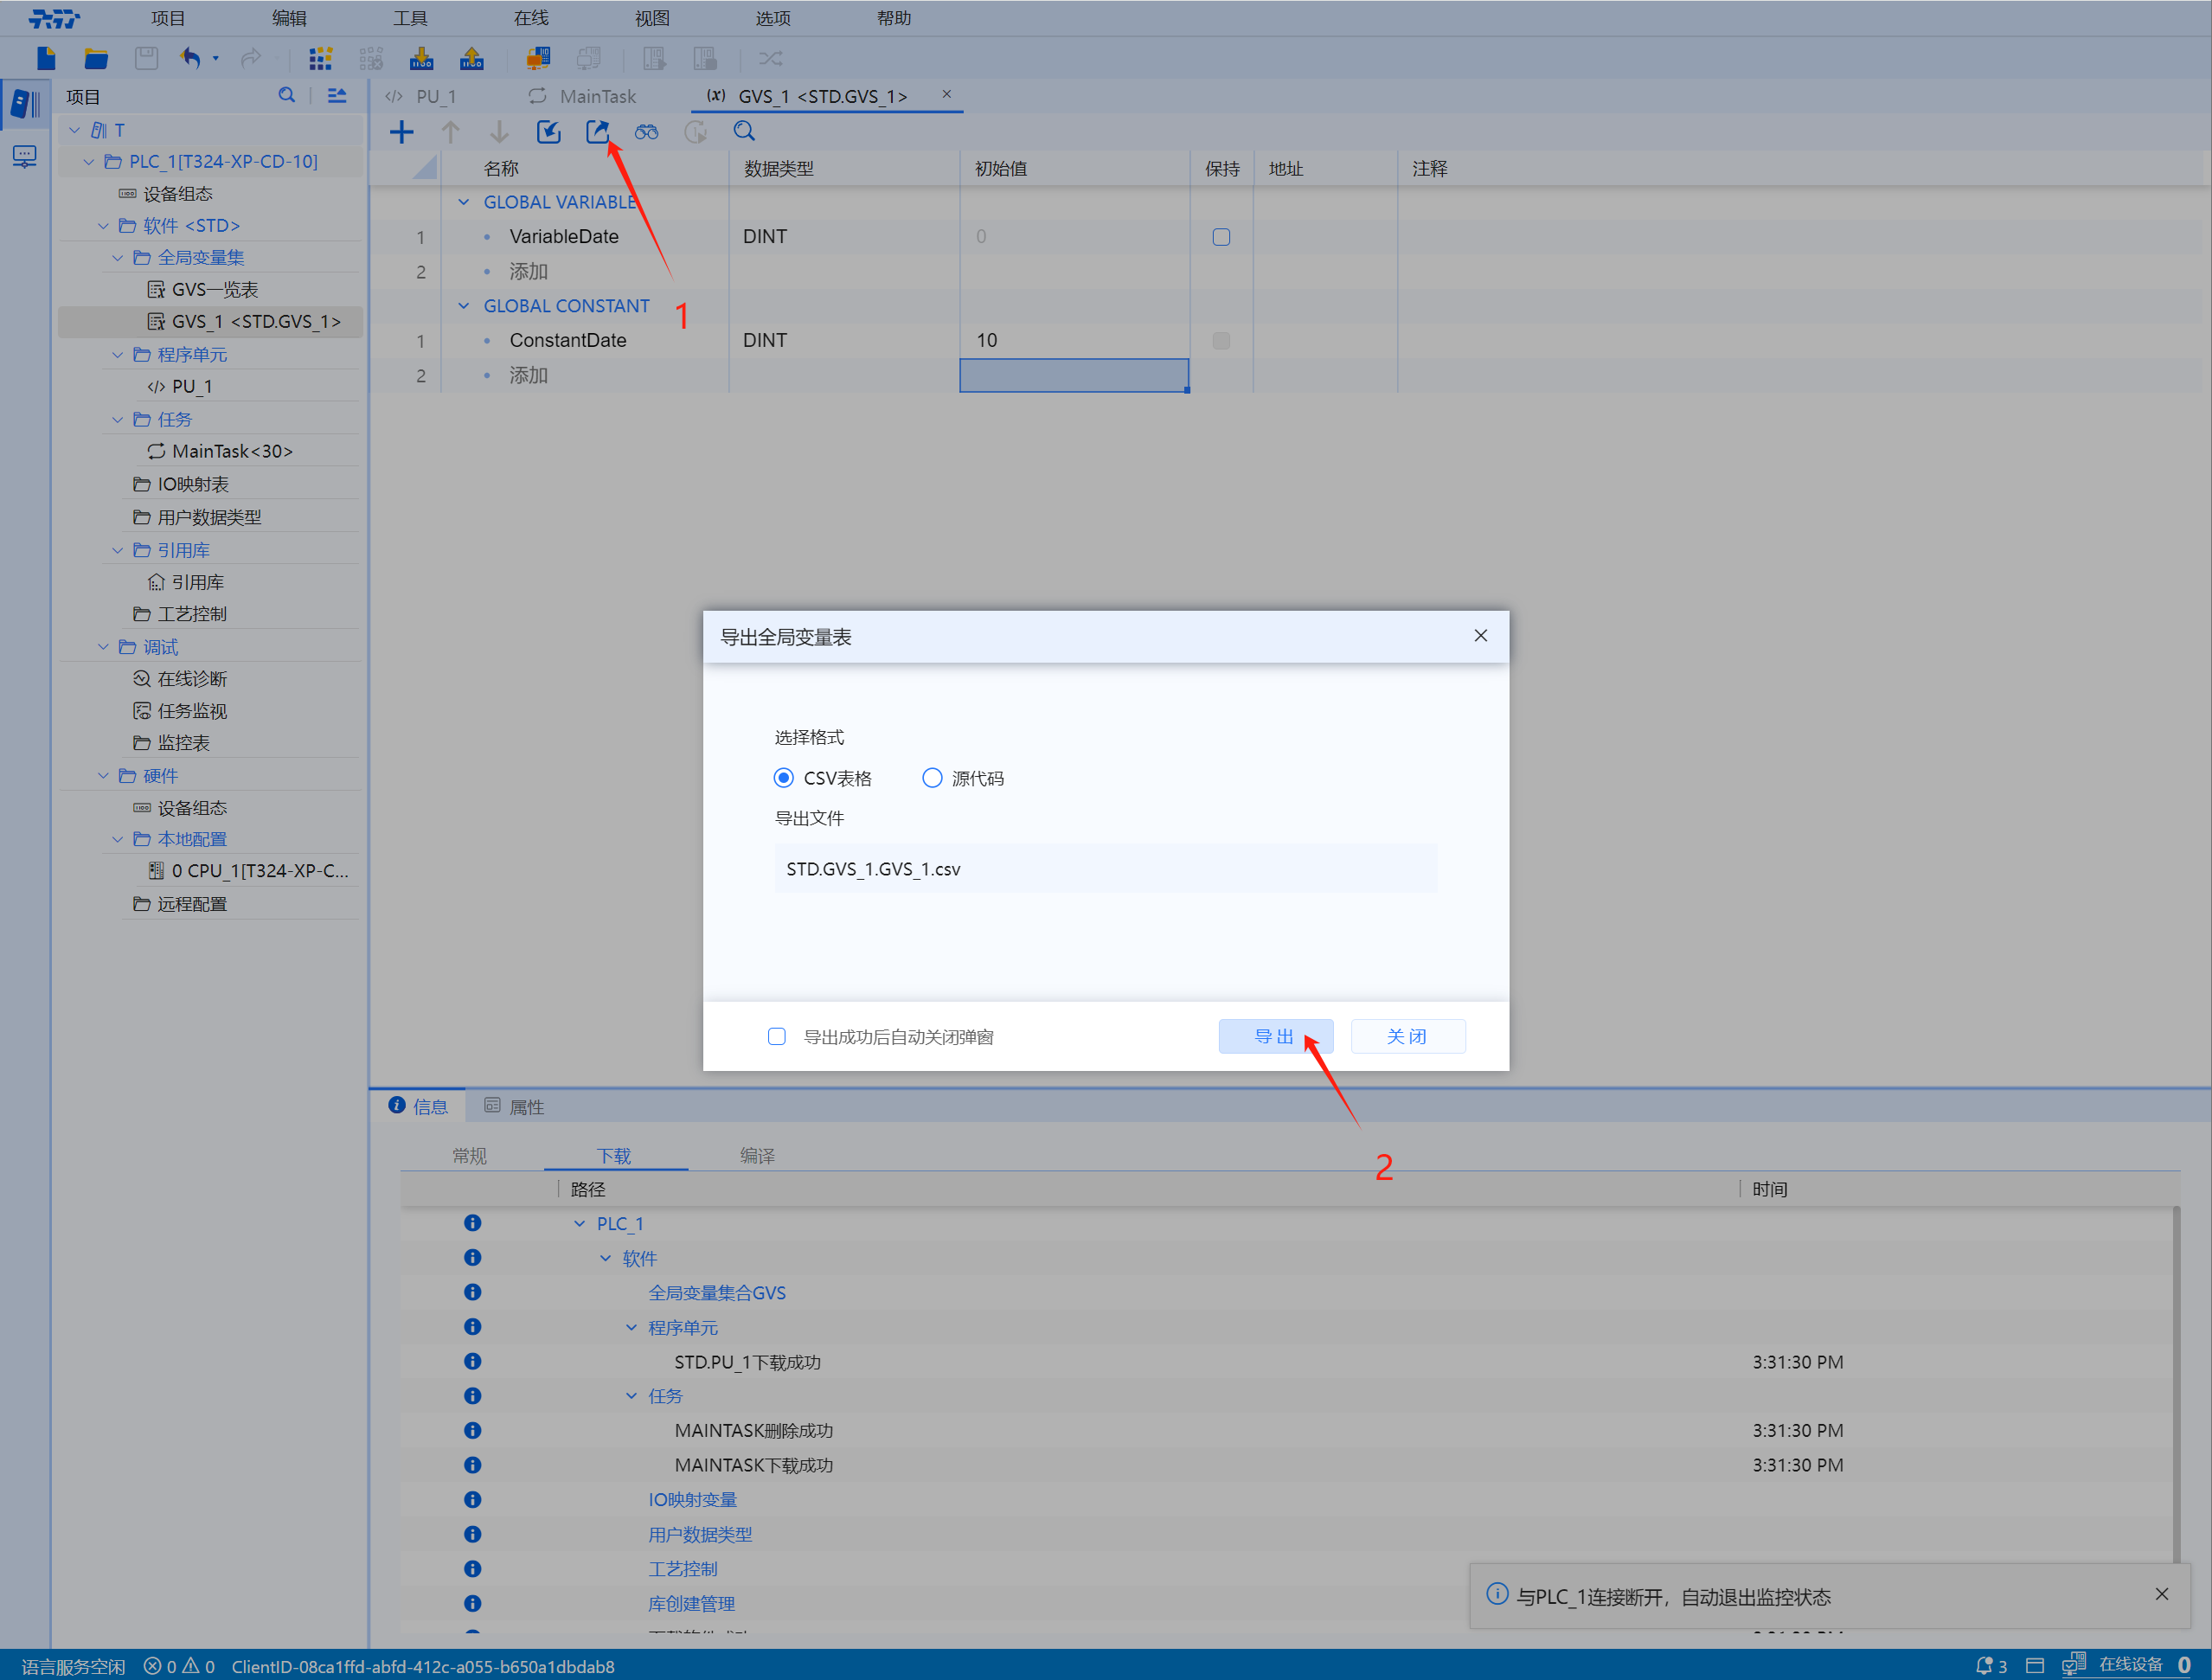This screenshot has width=2212, height=1680.
Task: Click the export file name field
Action: [1105, 868]
